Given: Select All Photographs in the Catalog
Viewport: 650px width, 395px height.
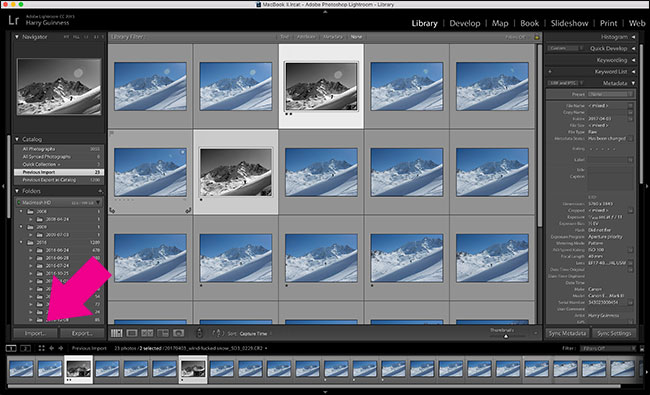Looking at the screenshot, I should click(59, 149).
